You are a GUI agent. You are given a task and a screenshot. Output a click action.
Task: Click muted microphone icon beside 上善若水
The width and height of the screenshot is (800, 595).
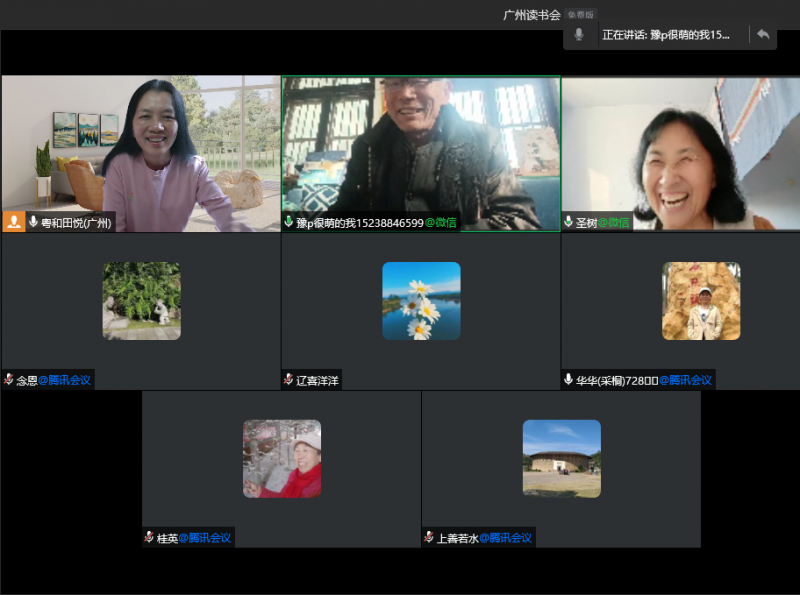click(429, 538)
